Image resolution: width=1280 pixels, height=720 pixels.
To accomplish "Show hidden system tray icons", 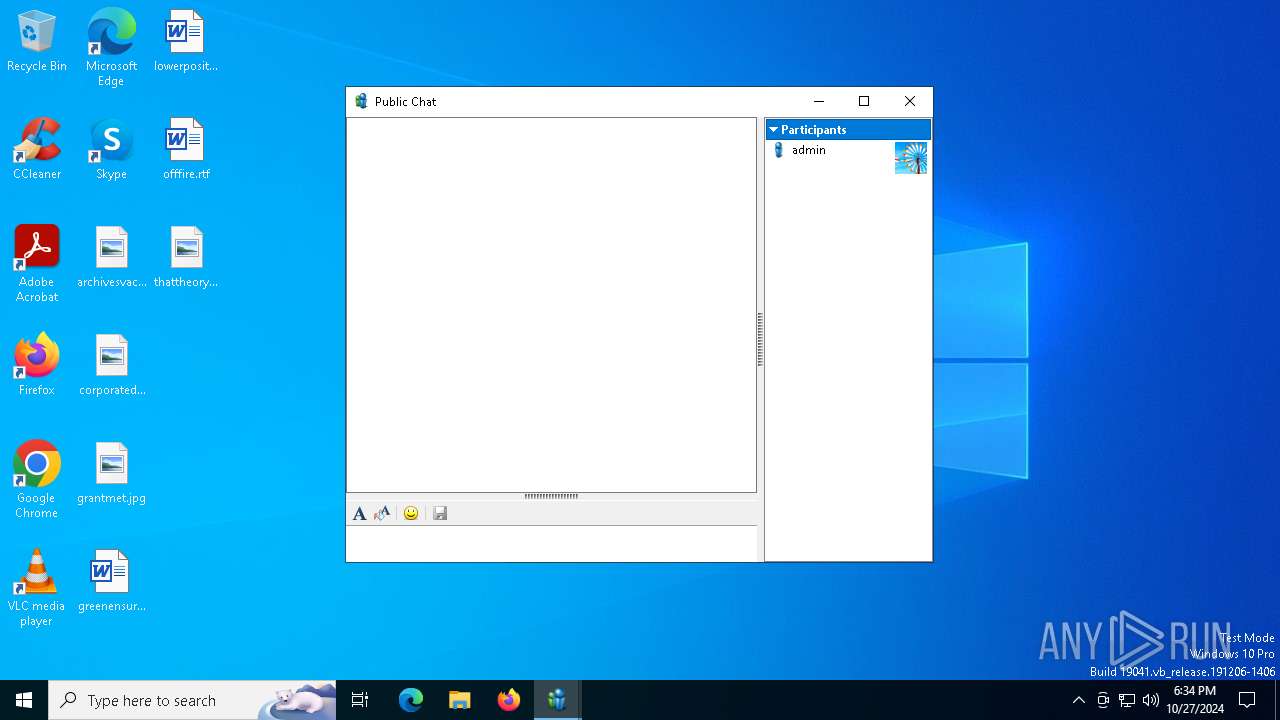I will [1079, 700].
